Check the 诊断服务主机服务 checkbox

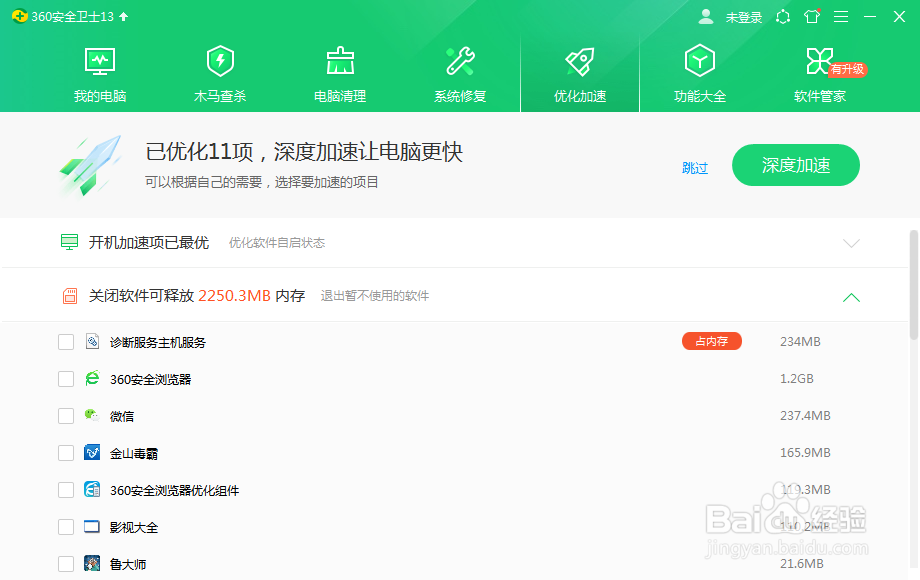click(66, 341)
